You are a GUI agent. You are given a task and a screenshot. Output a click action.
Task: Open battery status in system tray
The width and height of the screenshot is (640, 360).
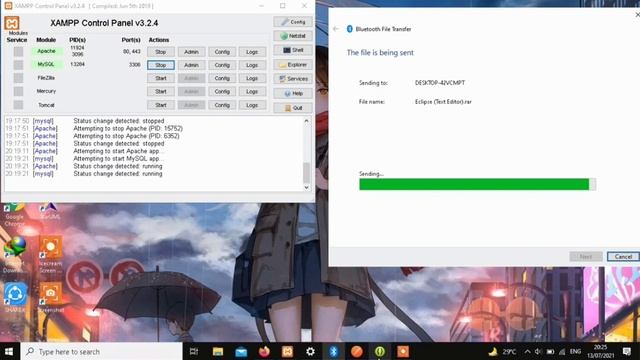pos(550,351)
